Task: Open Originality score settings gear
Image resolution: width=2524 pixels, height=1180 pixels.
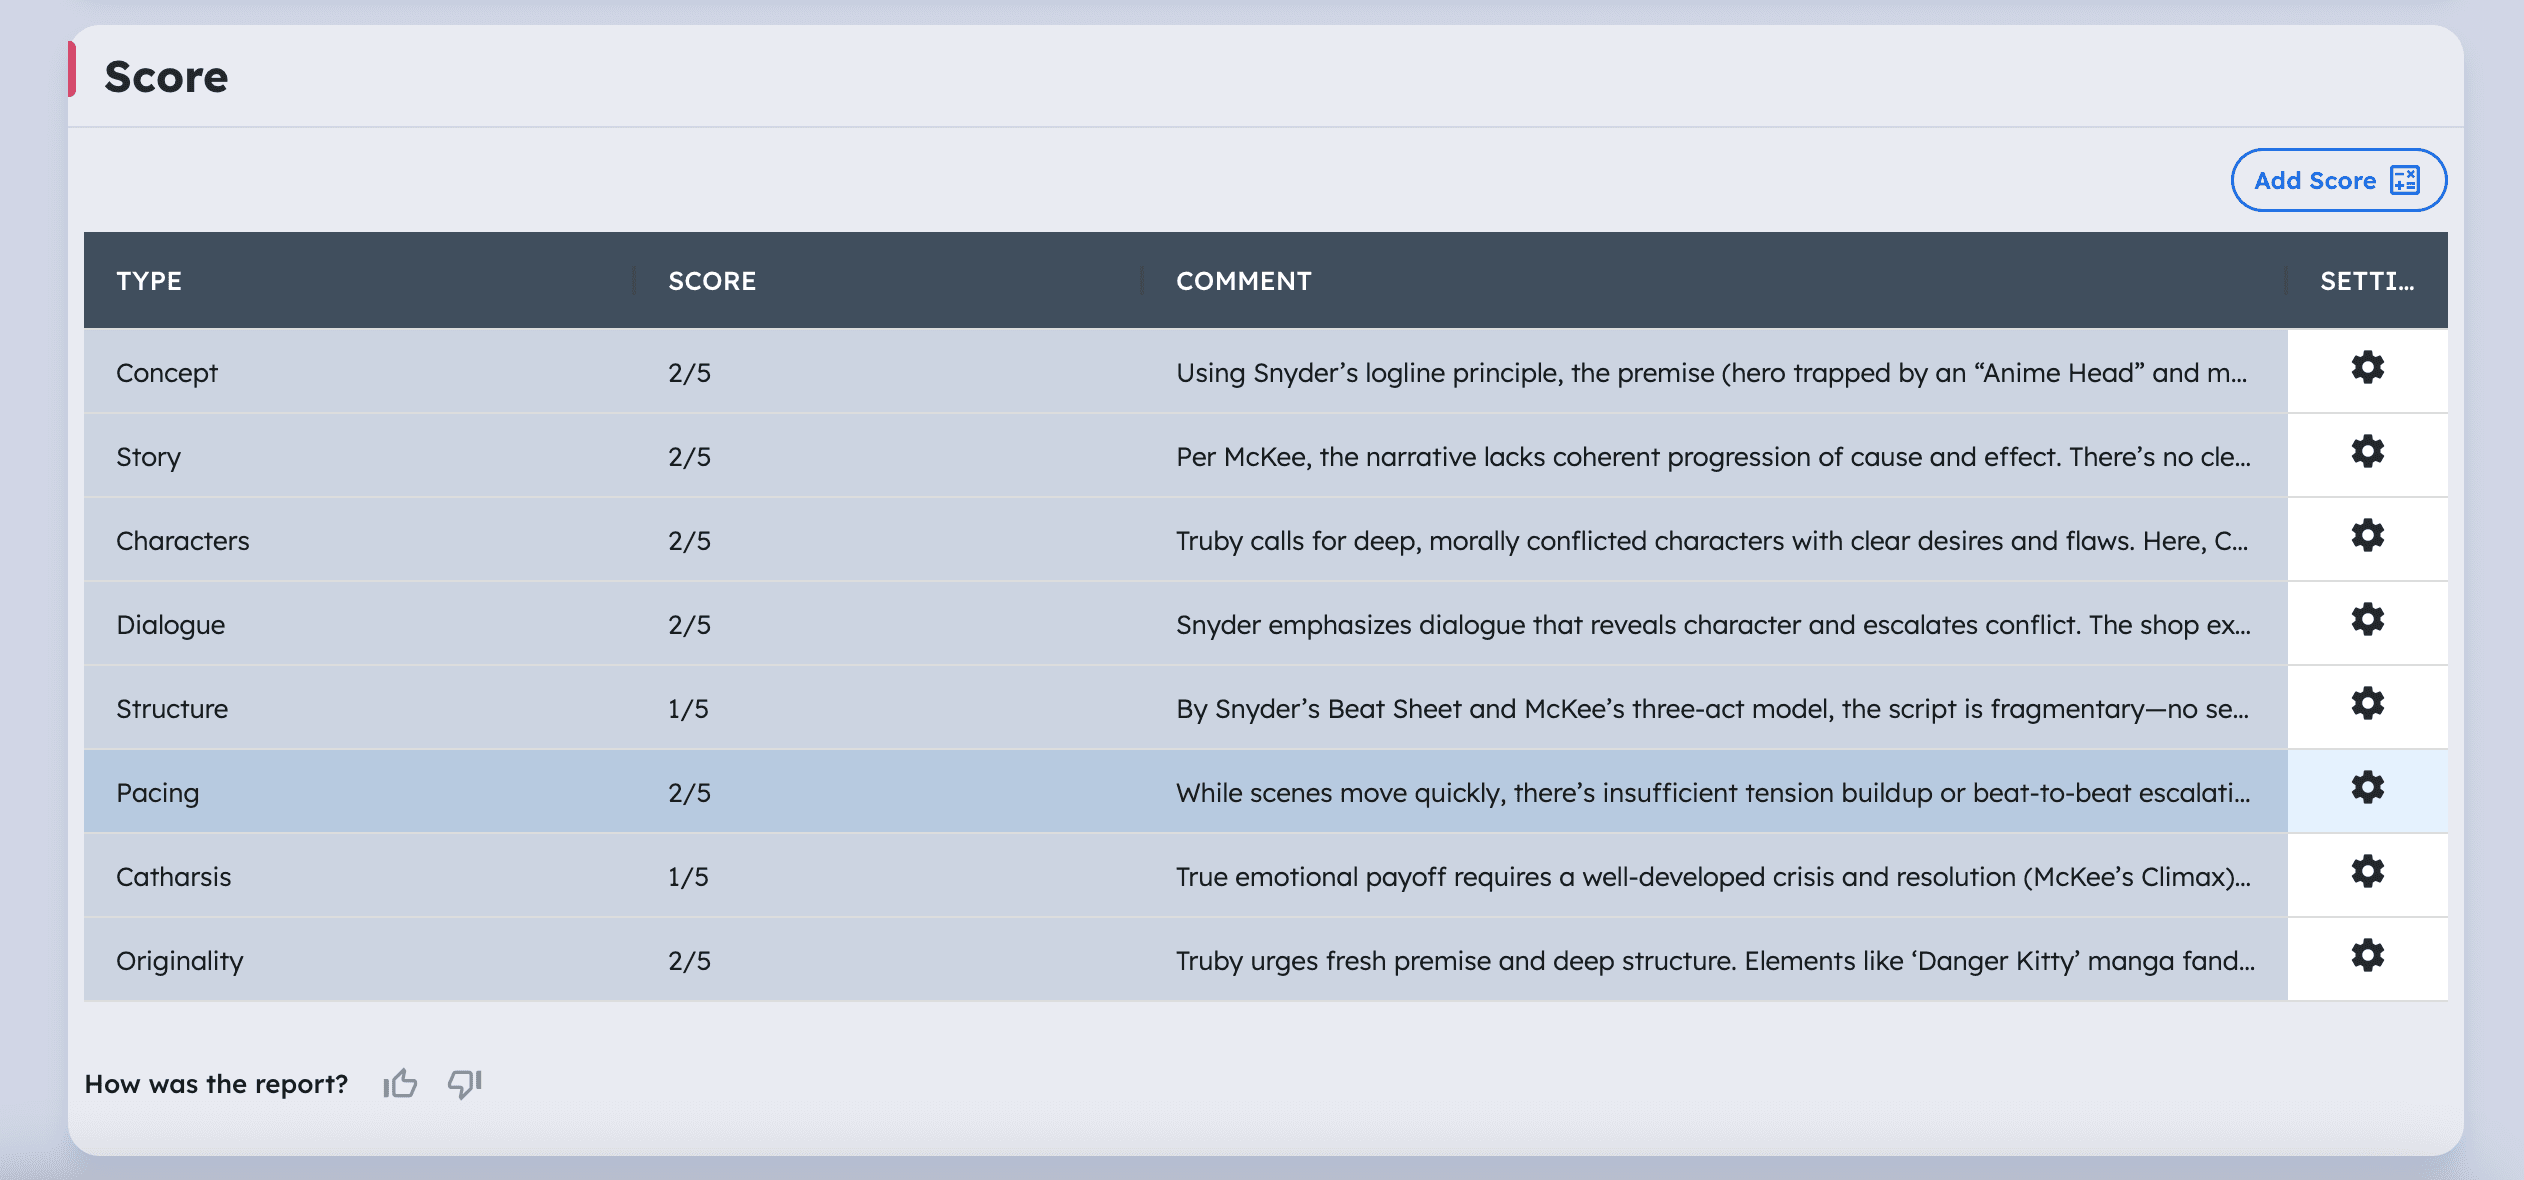Action: (2367, 956)
